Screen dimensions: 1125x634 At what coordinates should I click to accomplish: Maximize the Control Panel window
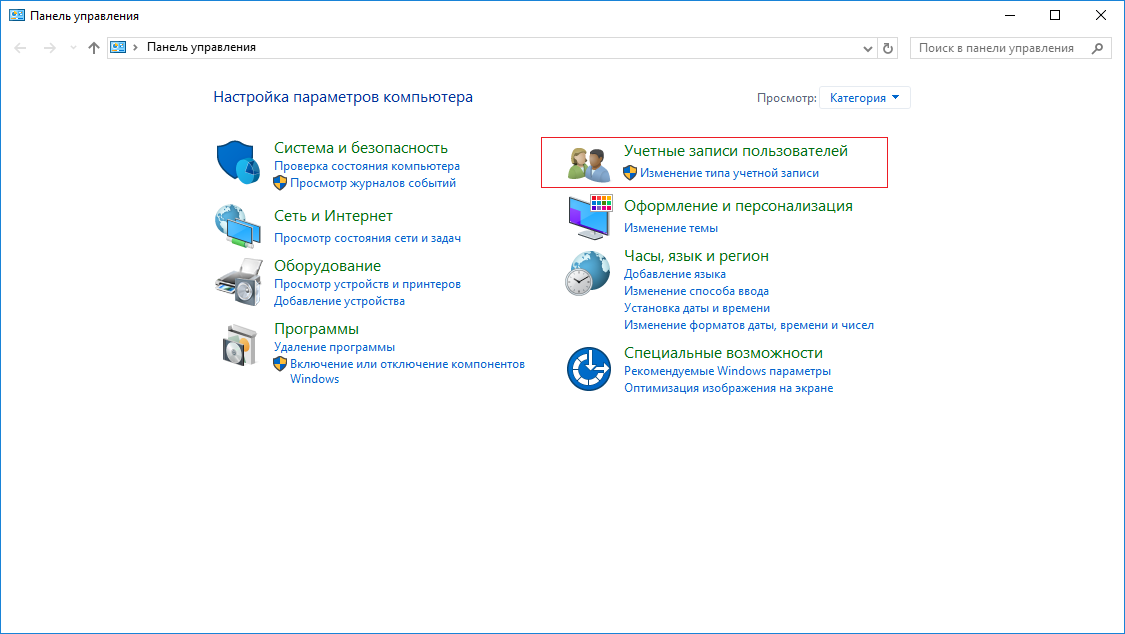1055,15
